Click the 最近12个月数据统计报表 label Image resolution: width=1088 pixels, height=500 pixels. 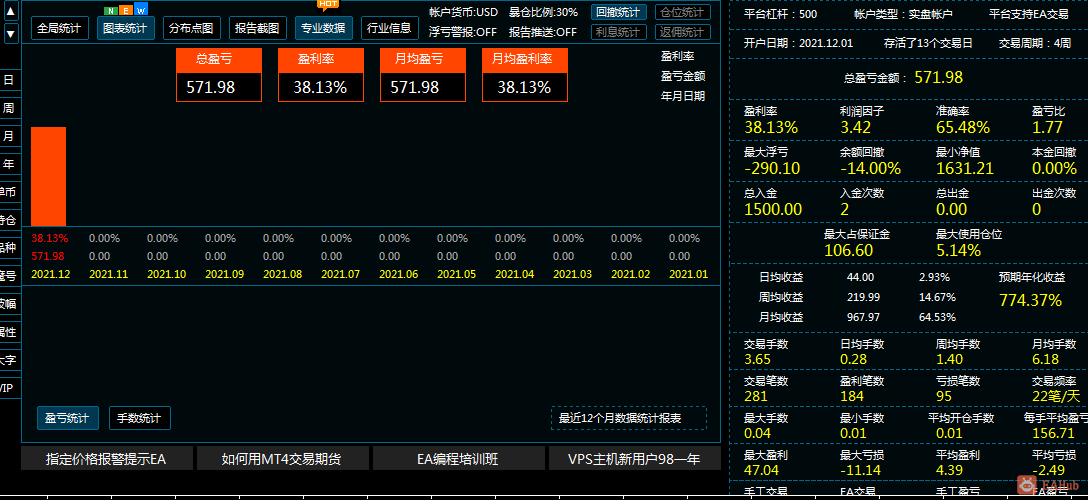[x=629, y=418]
